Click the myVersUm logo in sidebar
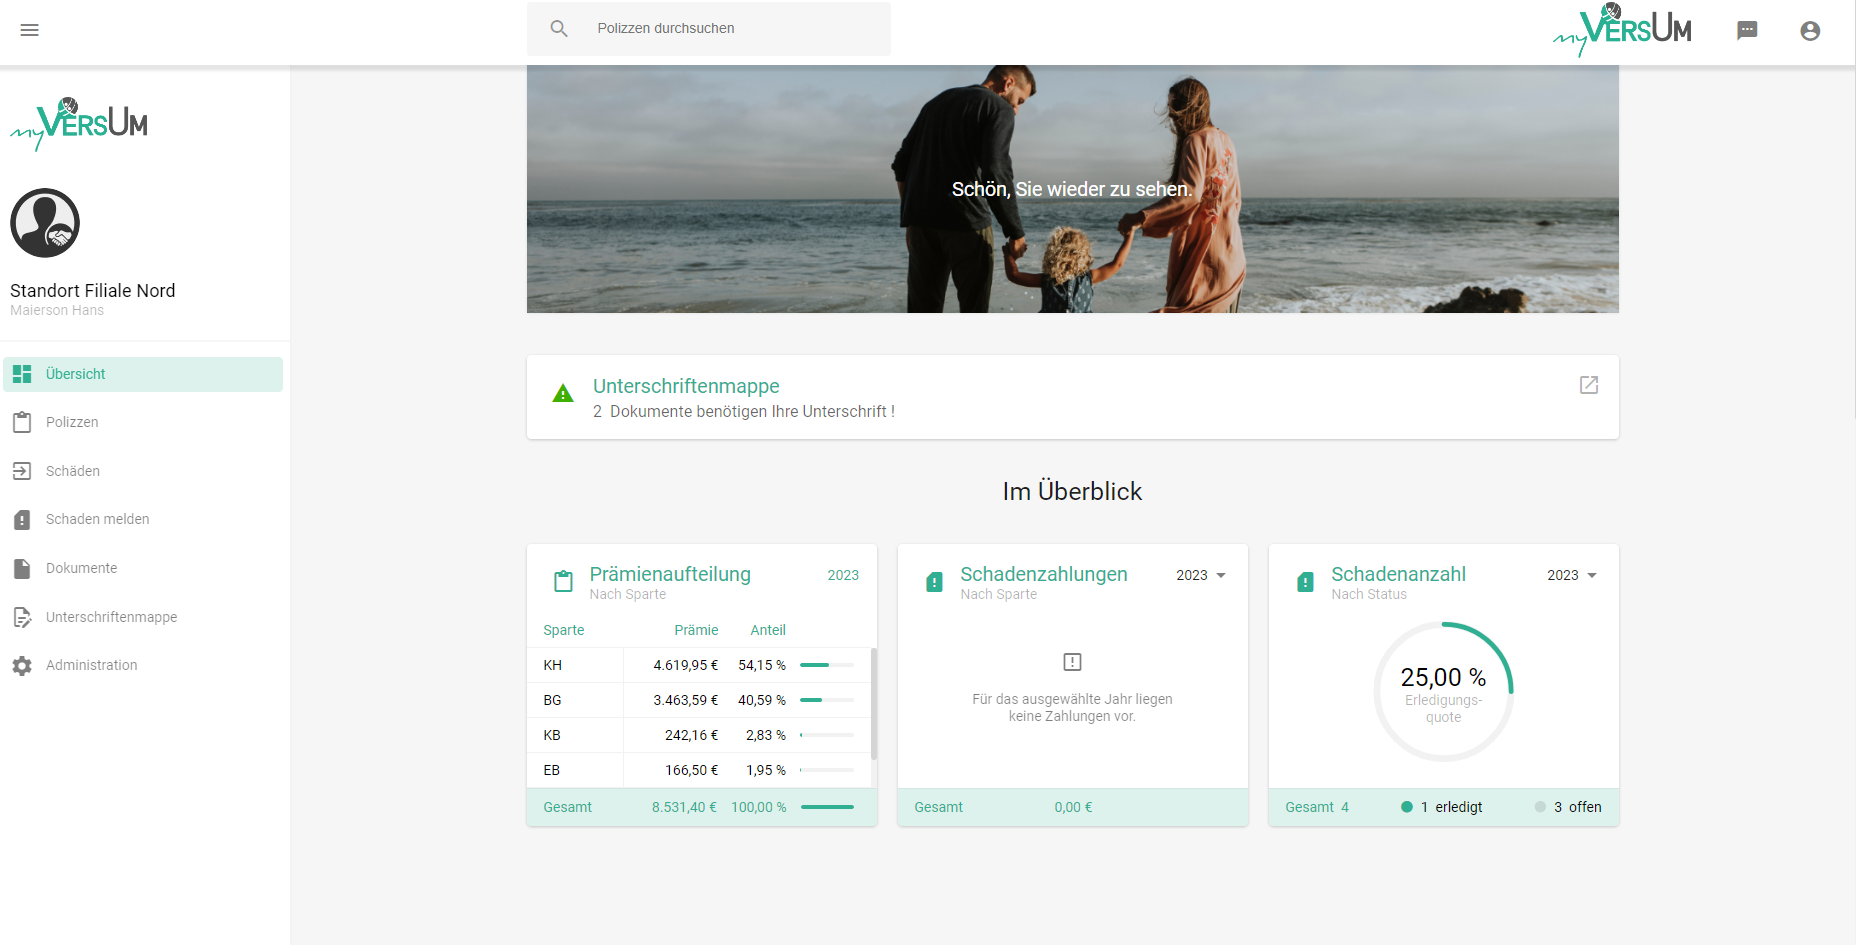Viewport: 1856px width, 945px height. coord(79,125)
